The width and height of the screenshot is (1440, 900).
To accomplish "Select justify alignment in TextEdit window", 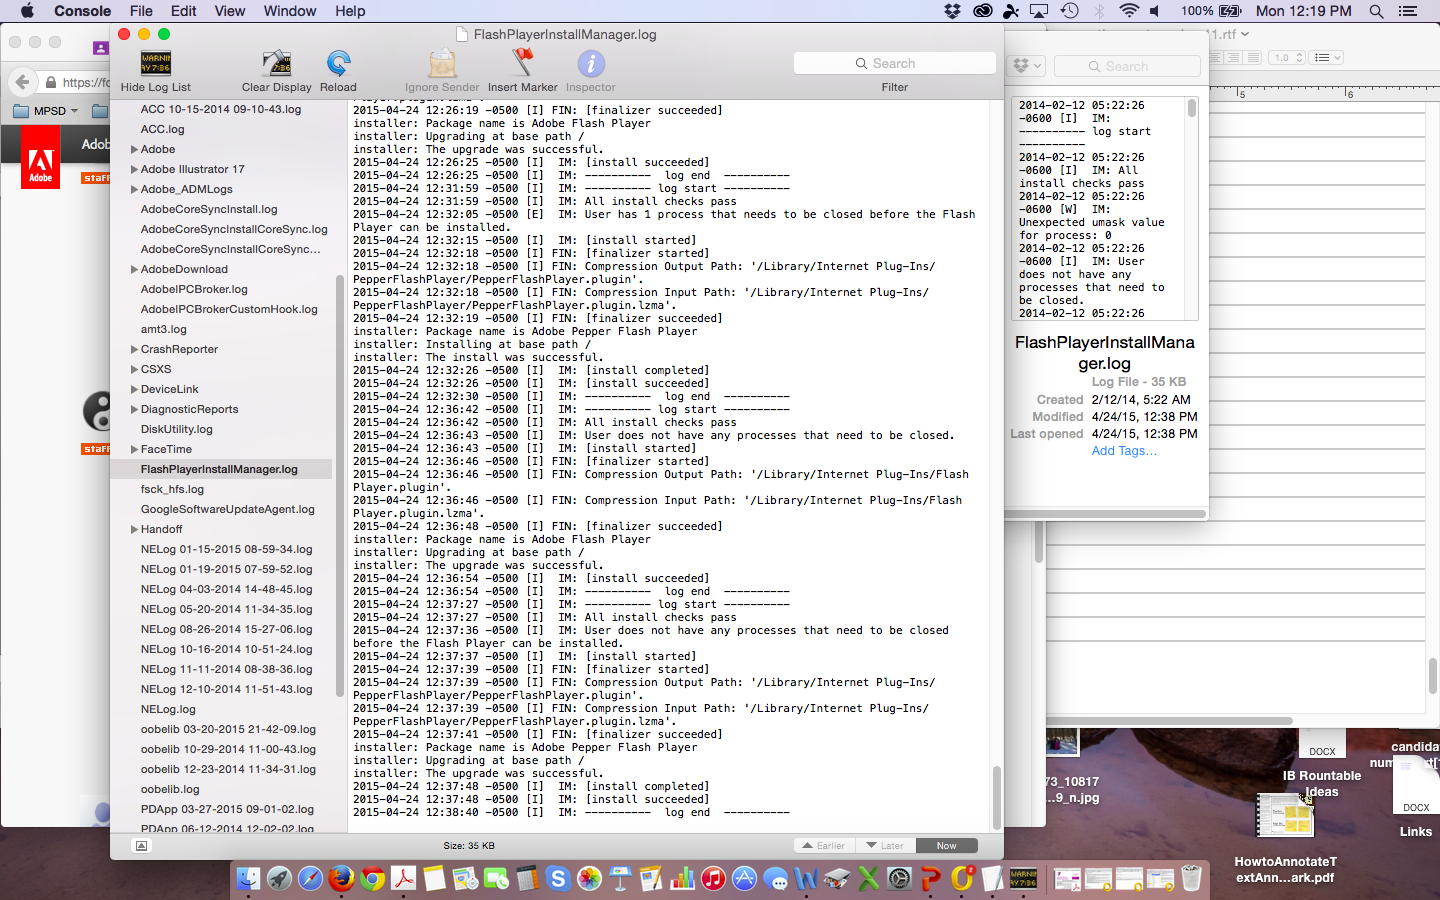I will tap(1252, 58).
